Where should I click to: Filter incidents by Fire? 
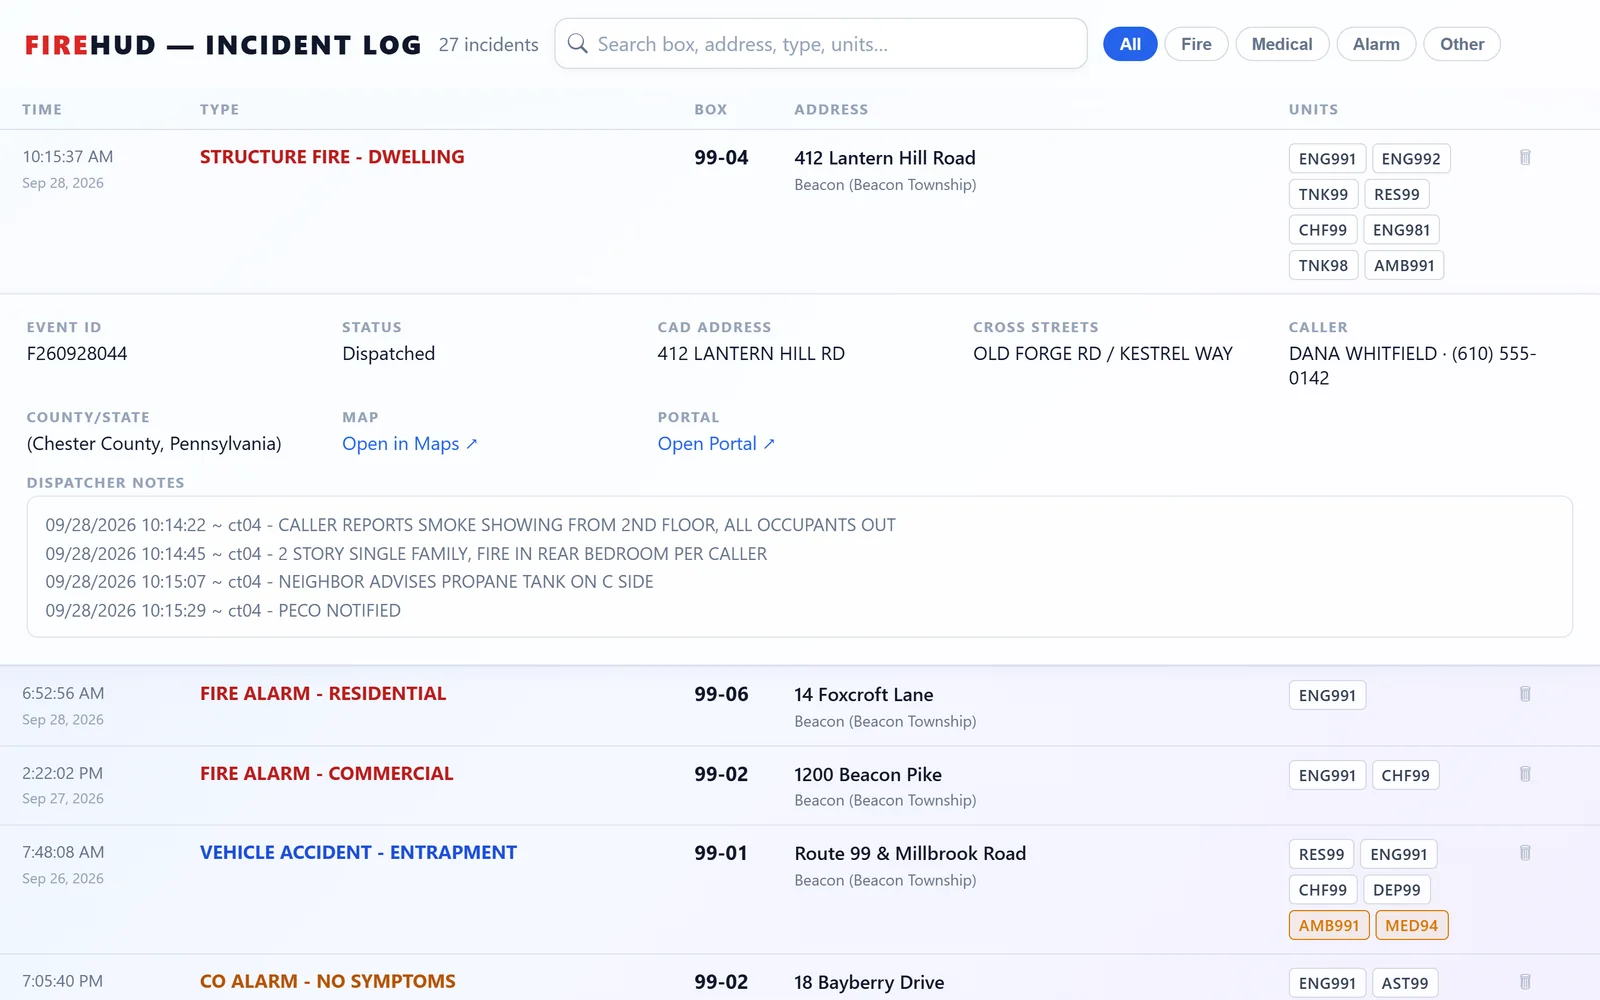pyautogui.click(x=1196, y=44)
